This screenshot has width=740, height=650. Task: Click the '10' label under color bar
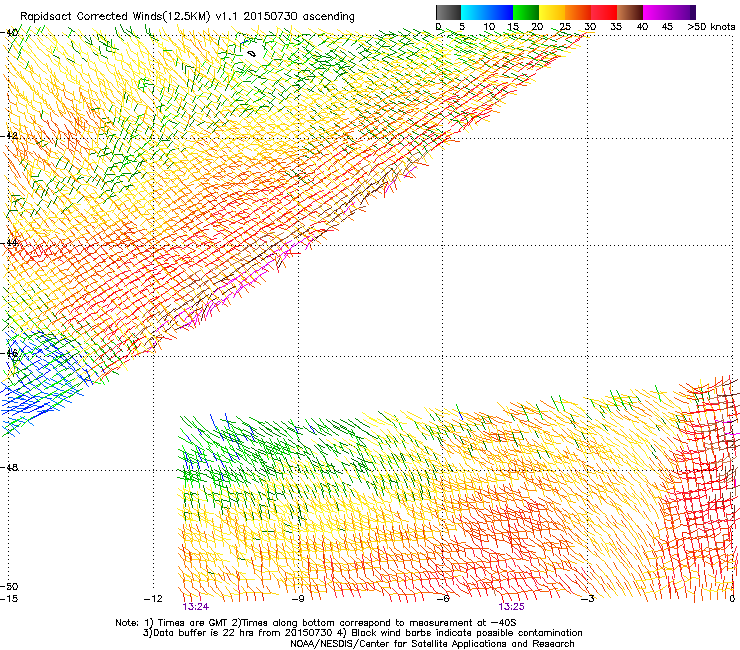click(x=489, y=27)
